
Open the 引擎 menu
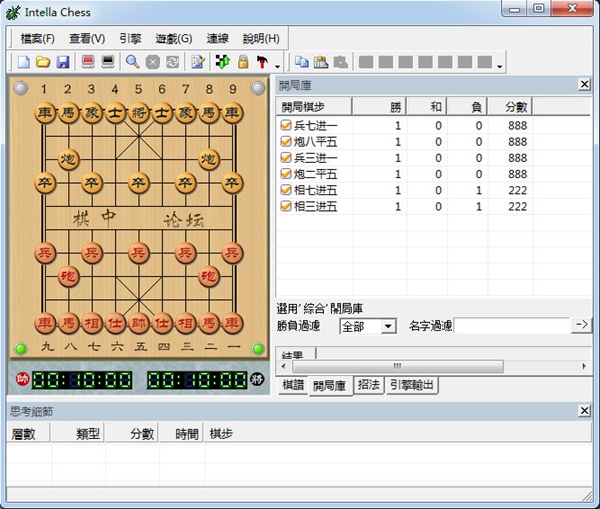[130, 39]
